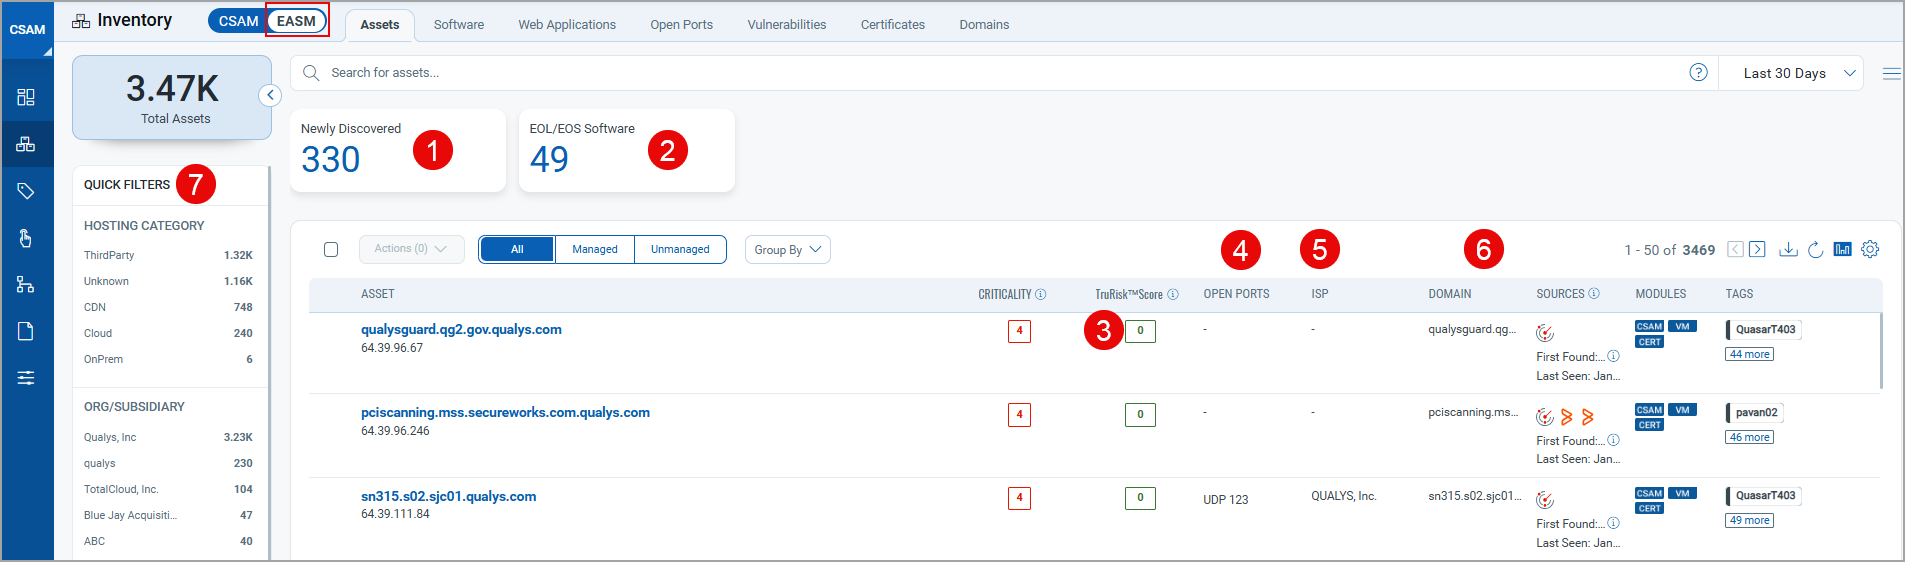The height and width of the screenshot is (562, 1905).
Task: Open the Domains tab
Action: tap(984, 25)
